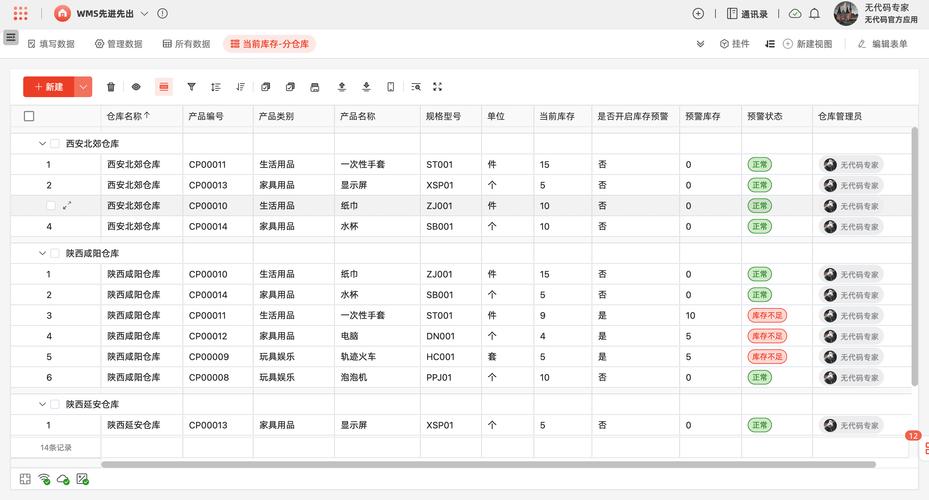
Task: Click the mobile phone preview icon
Action: pos(390,87)
